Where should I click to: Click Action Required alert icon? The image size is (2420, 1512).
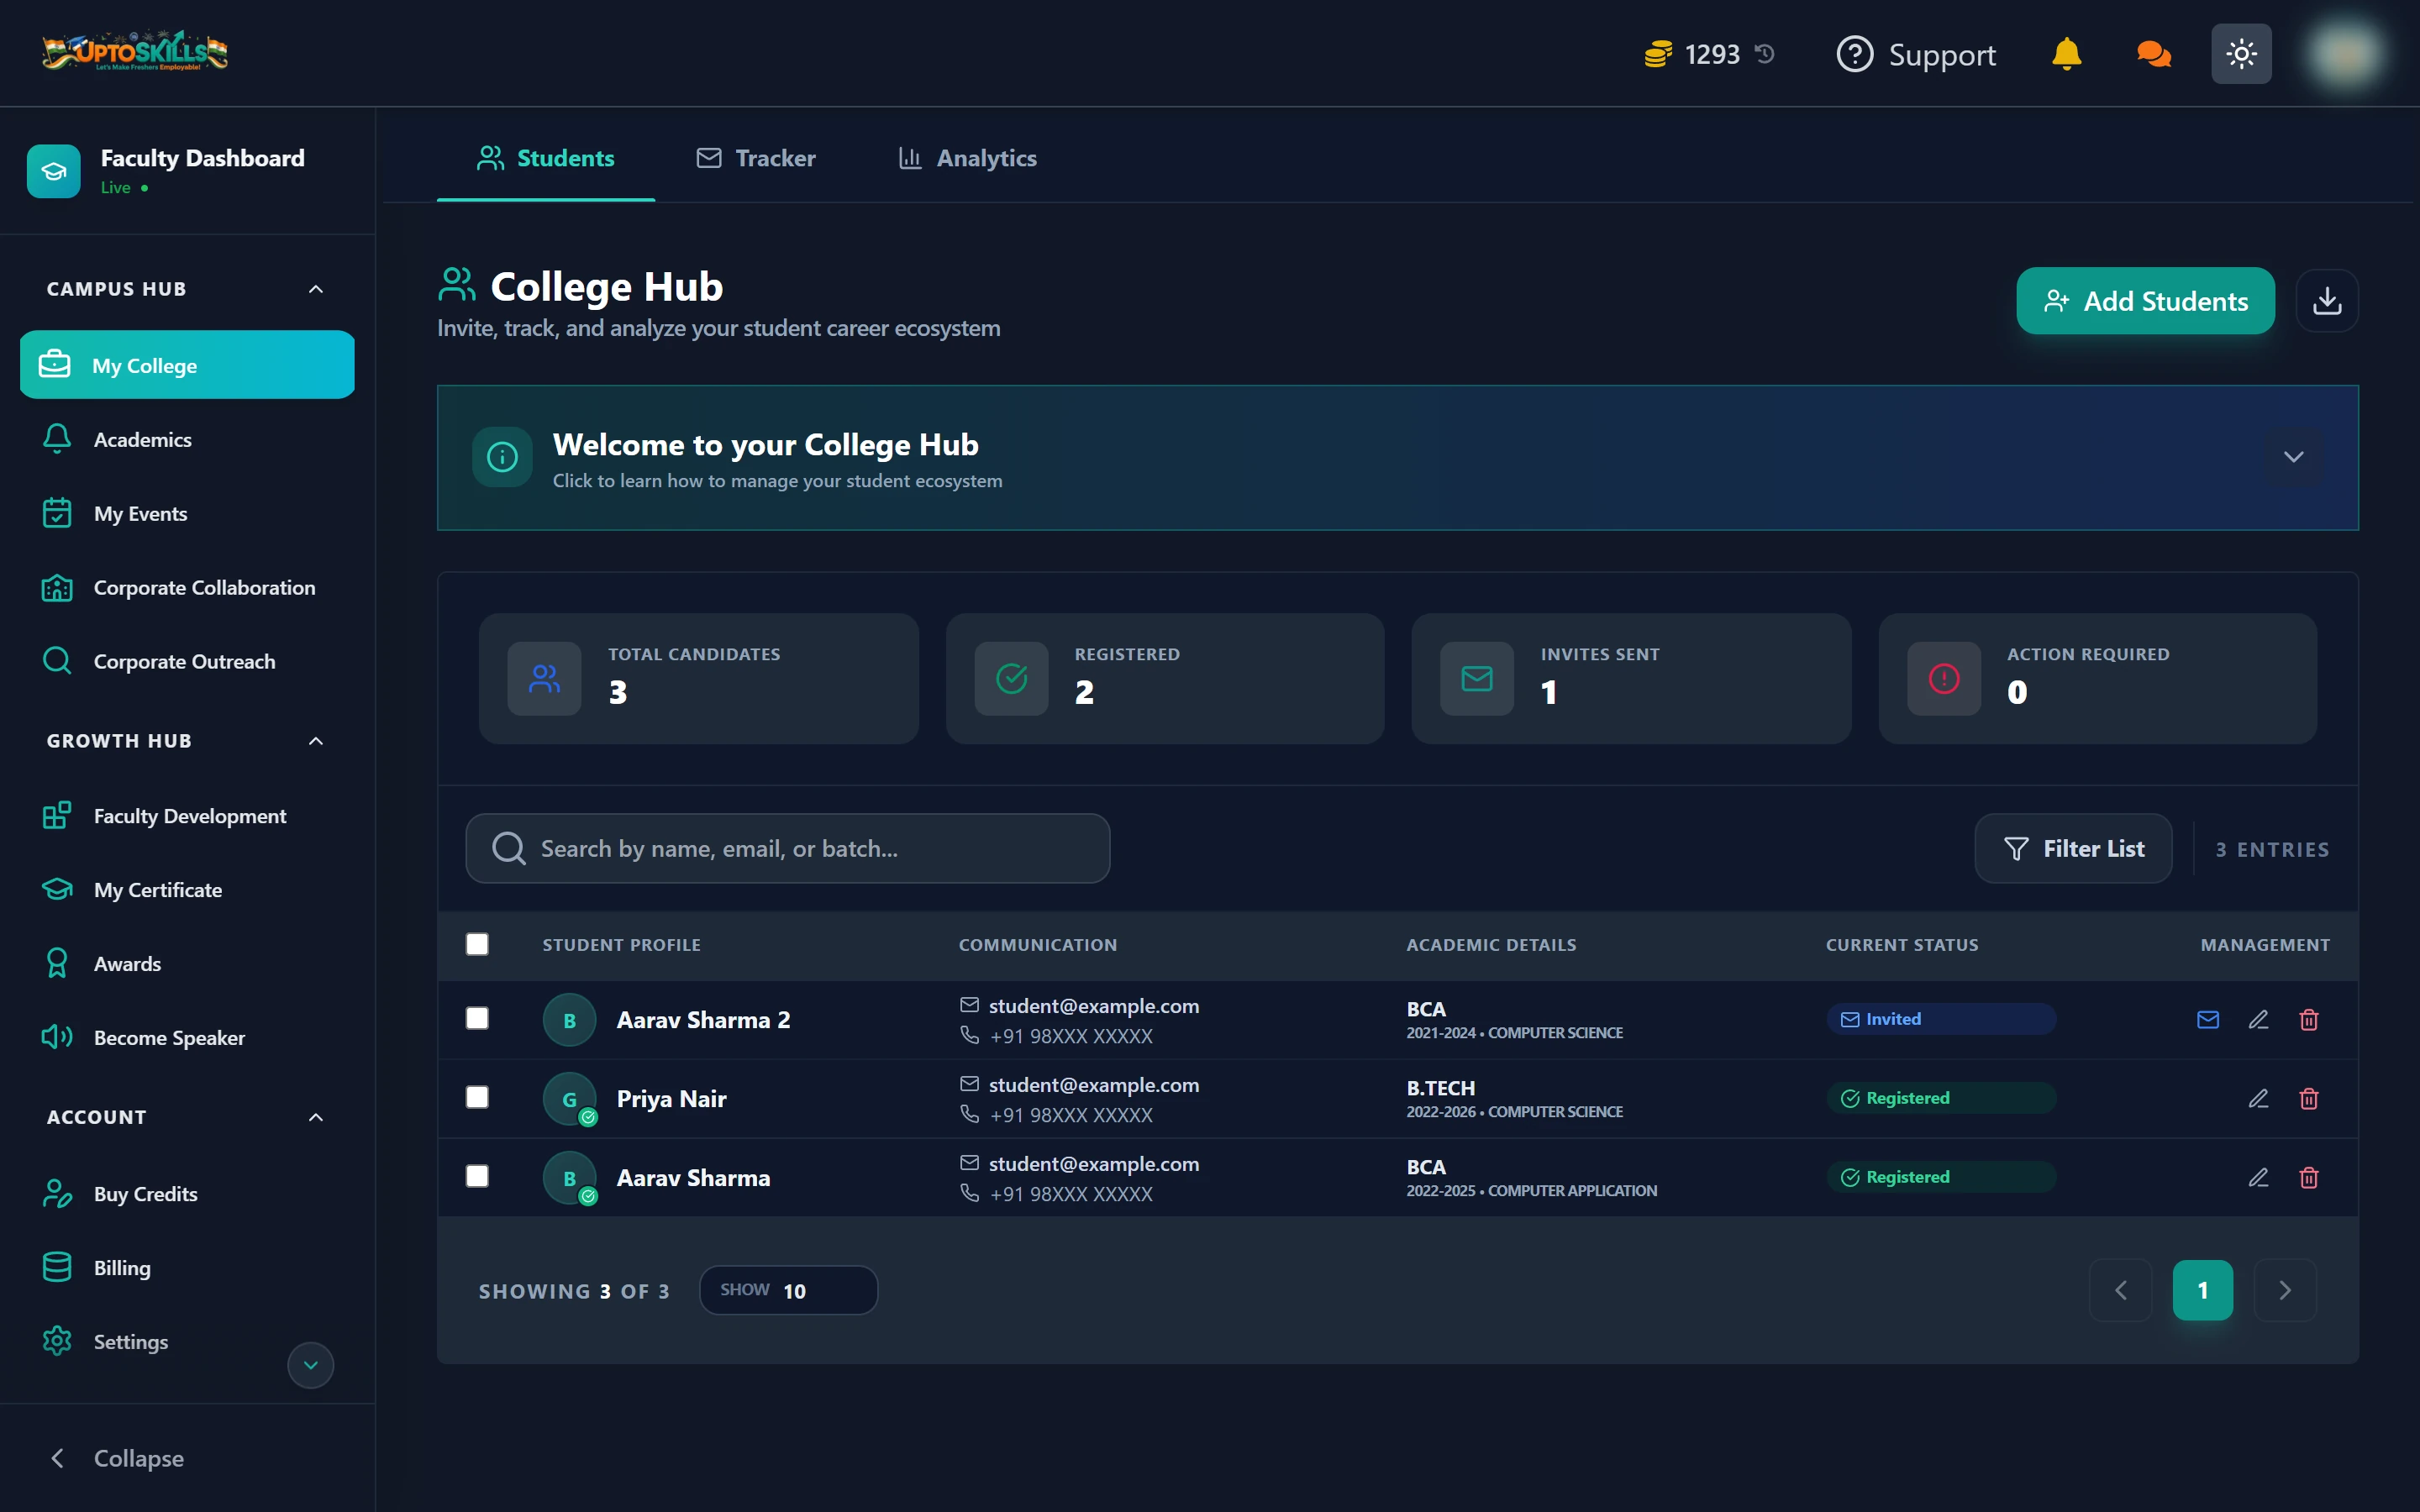[x=1944, y=679]
